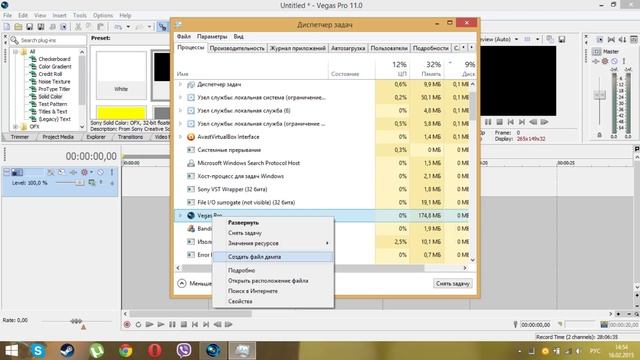Click the Снять задачу button
The height and width of the screenshot is (360, 640).
coord(453,283)
